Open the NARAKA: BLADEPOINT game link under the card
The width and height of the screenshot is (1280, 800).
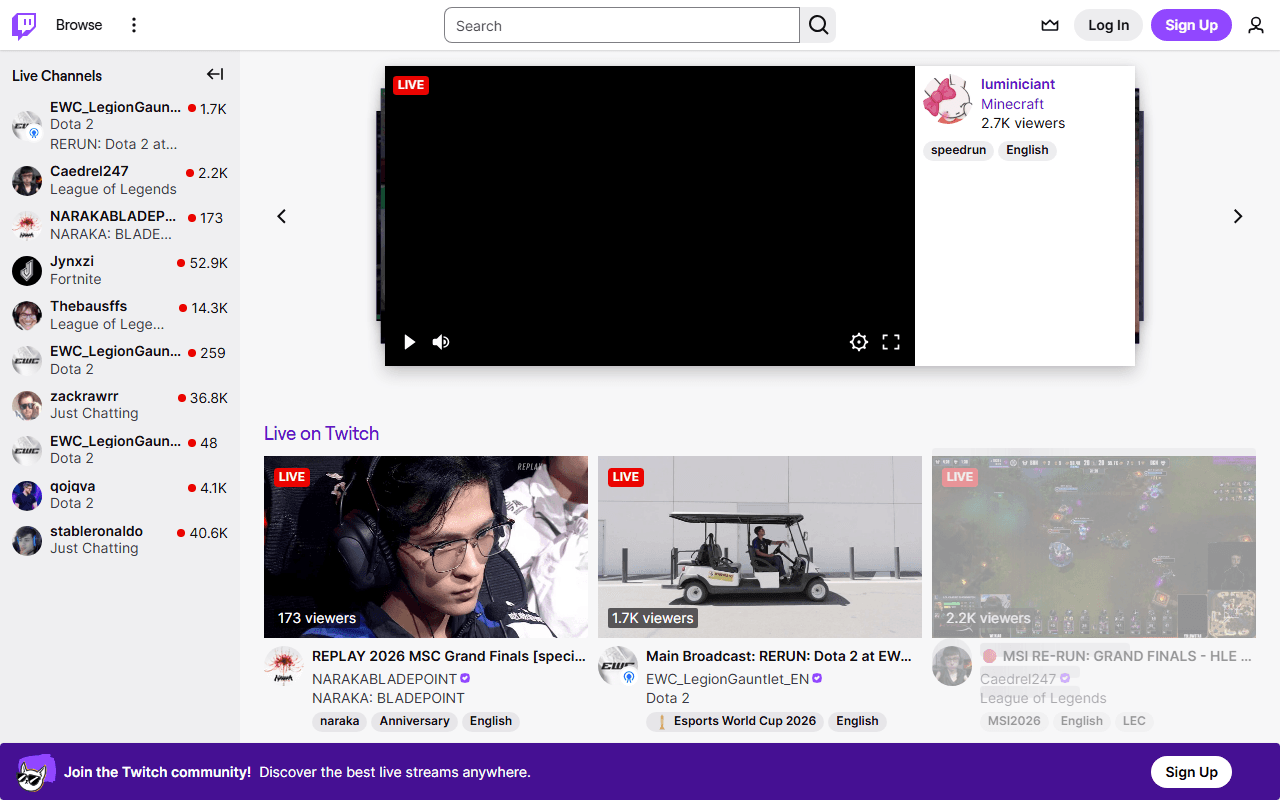388,698
